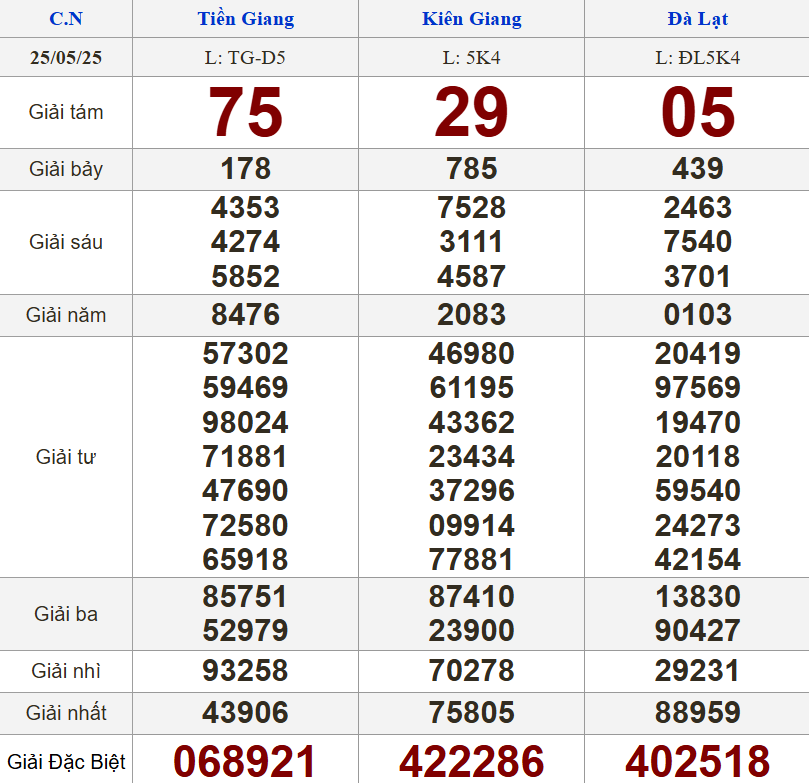
Task: Click Kiên Giang special prize 422286
Action: [471, 761]
